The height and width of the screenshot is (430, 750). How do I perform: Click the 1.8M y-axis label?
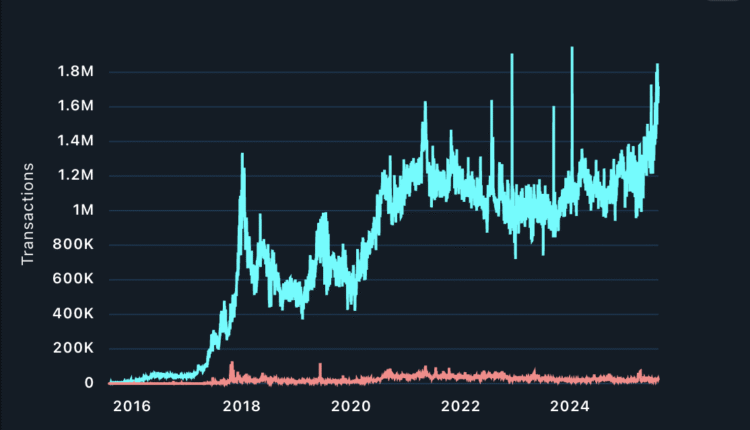click(x=76, y=72)
